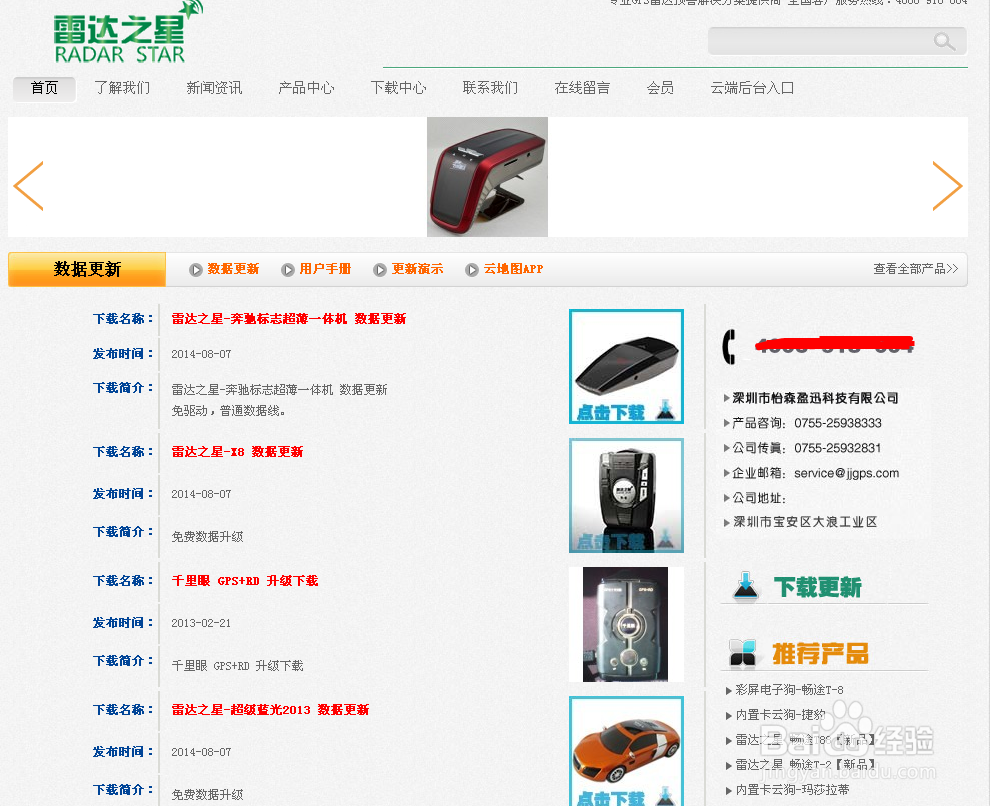Open the 更新演示 link

pyautogui.click(x=417, y=269)
